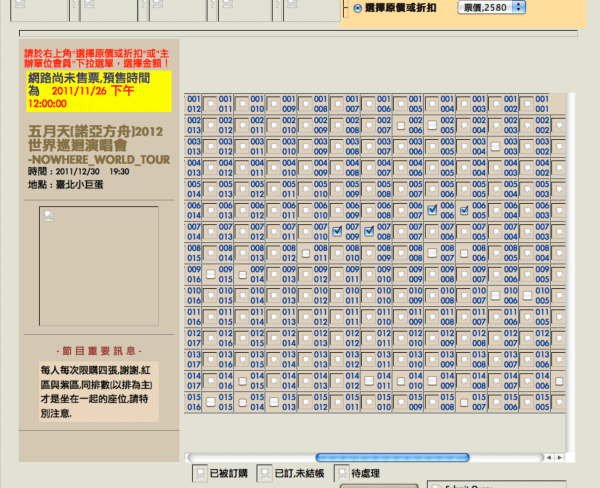Tick checkbox for row 015 seat 013
The image size is (600, 488).
pos(274,402)
